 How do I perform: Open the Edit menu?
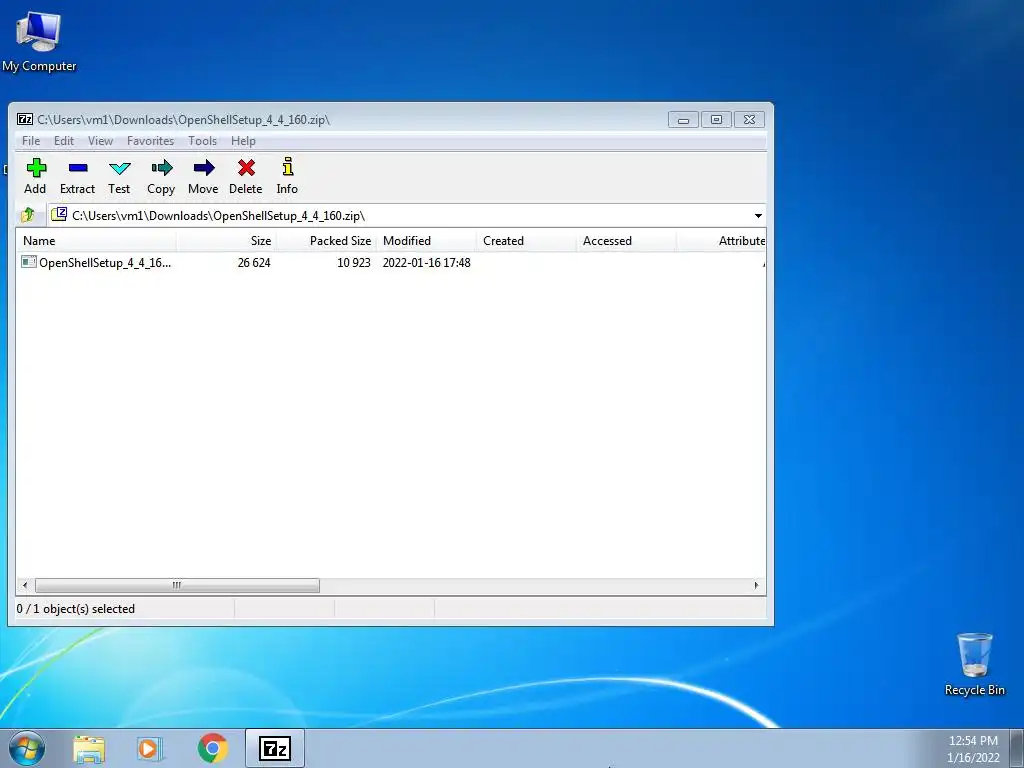pyautogui.click(x=64, y=141)
